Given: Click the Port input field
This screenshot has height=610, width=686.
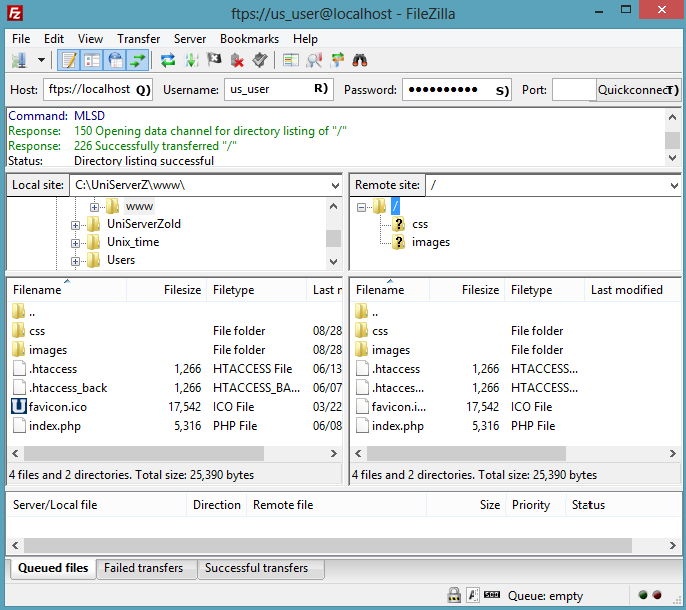Looking at the screenshot, I should click(574, 89).
